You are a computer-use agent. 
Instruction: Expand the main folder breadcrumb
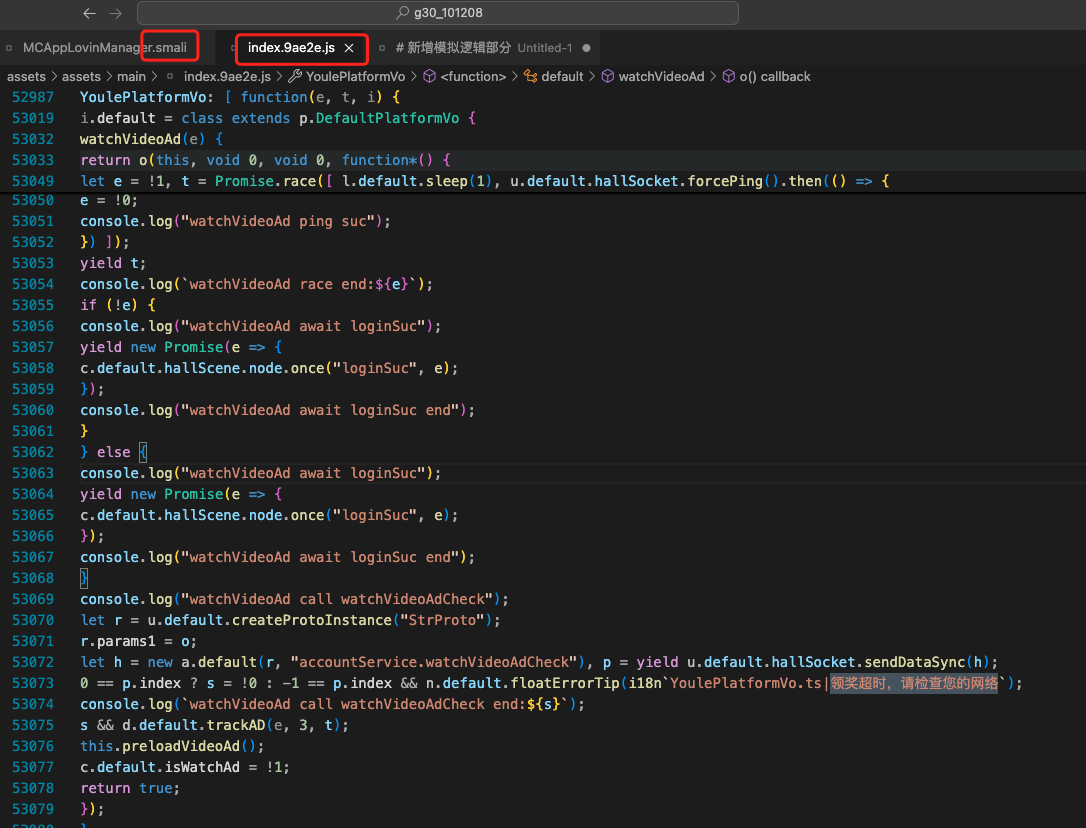tap(131, 76)
